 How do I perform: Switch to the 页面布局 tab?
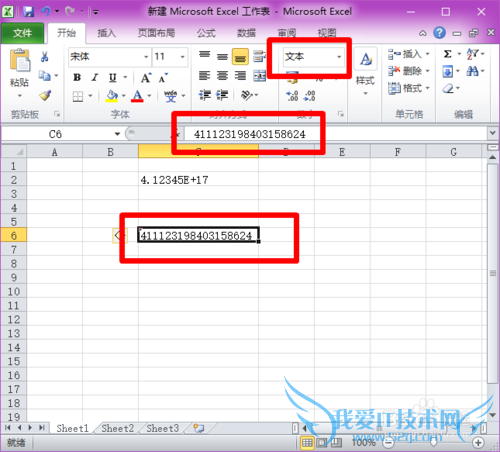(156, 33)
